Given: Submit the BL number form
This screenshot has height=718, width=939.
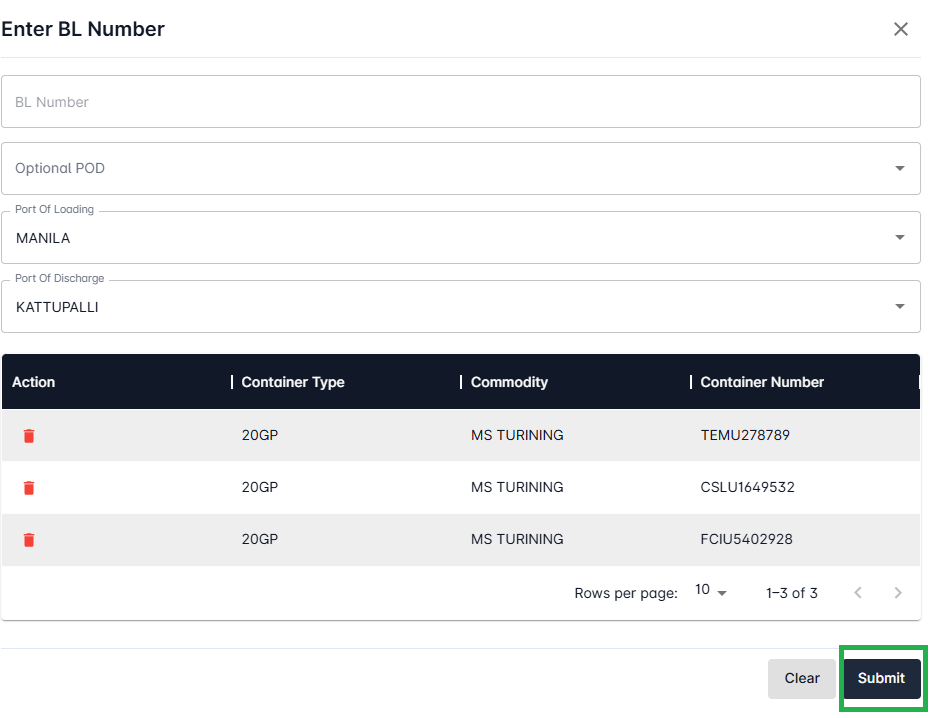Looking at the screenshot, I should [881, 678].
